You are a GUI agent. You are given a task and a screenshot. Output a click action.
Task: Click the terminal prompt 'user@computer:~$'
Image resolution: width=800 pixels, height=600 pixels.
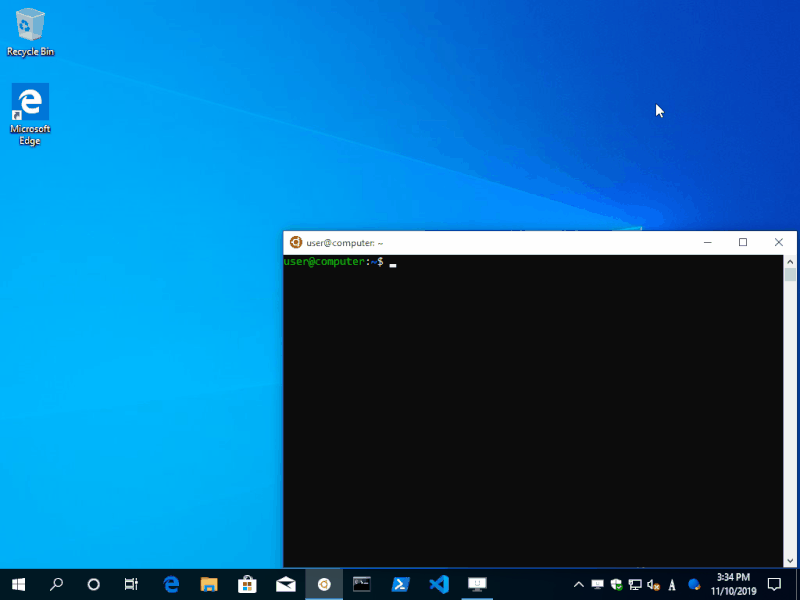point(334,262)
